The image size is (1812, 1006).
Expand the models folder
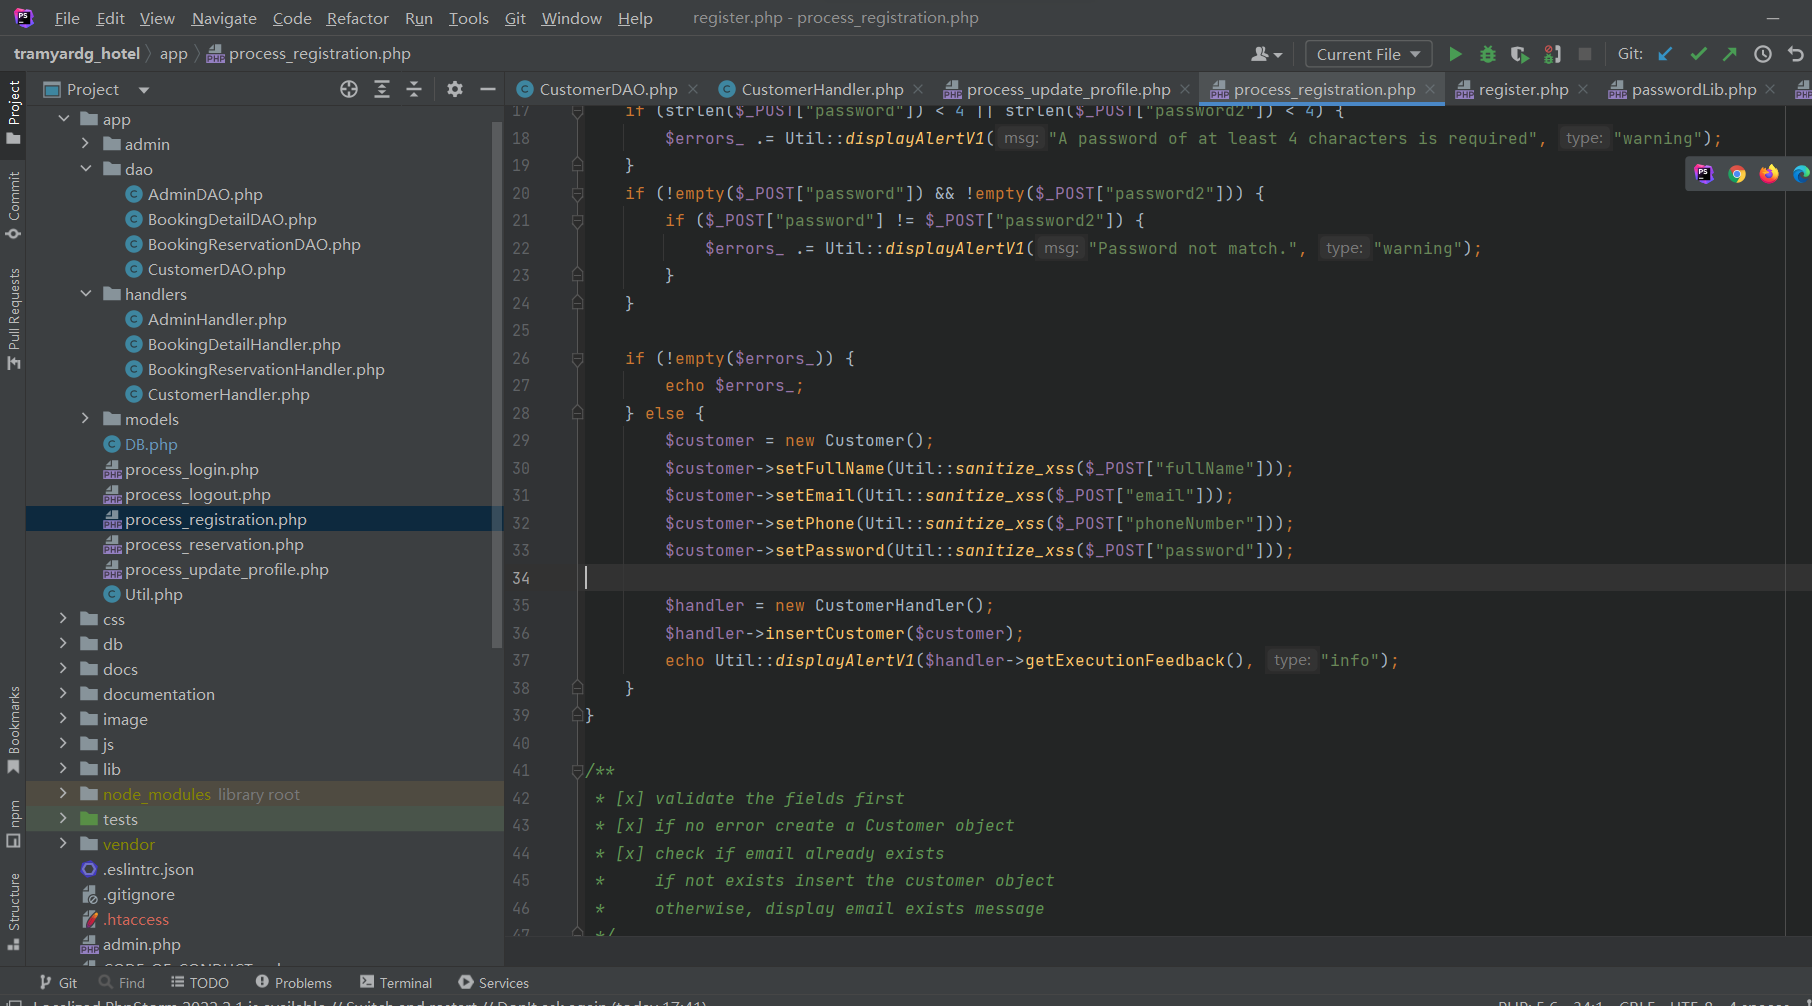tap(85, 419)
